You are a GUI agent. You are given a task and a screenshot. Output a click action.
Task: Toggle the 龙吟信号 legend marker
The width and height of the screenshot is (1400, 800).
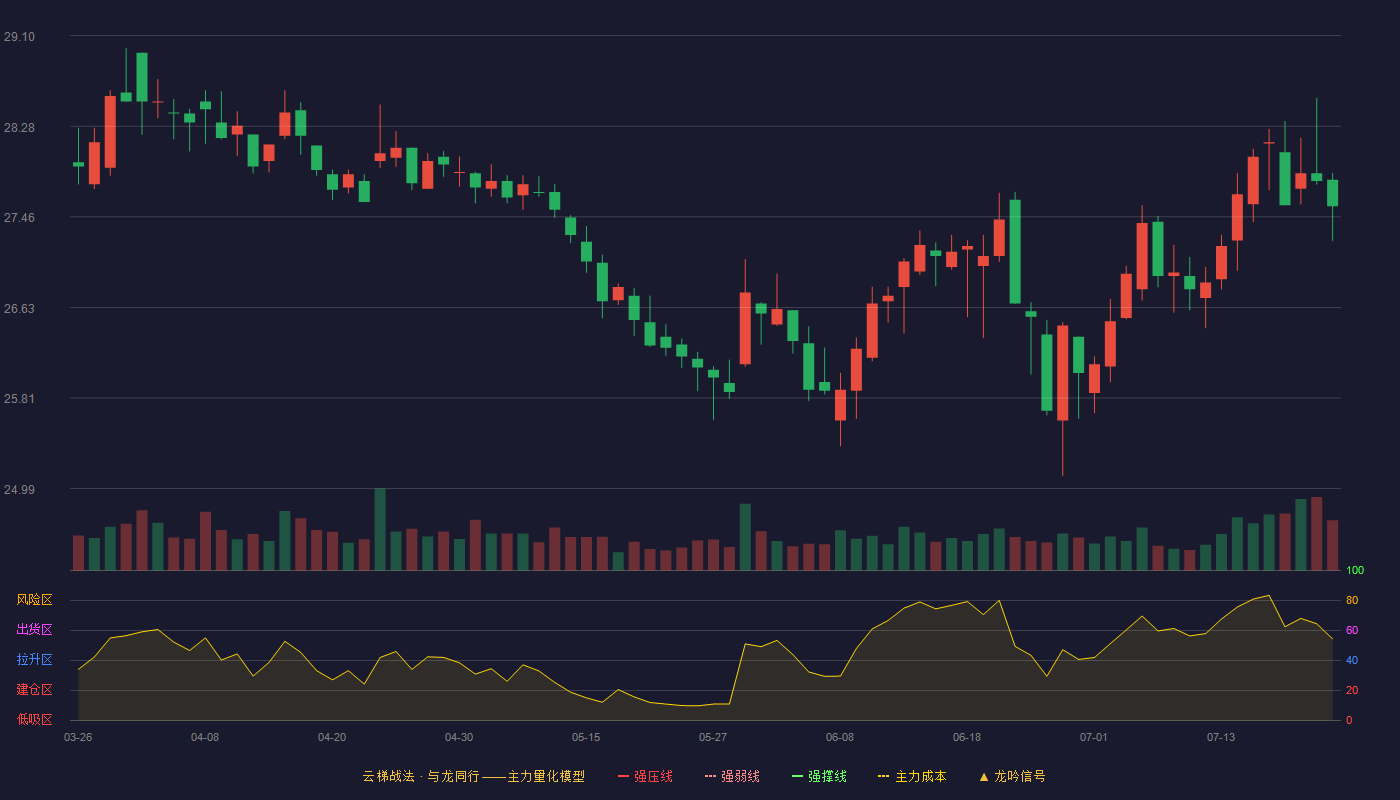point(1012,776)
